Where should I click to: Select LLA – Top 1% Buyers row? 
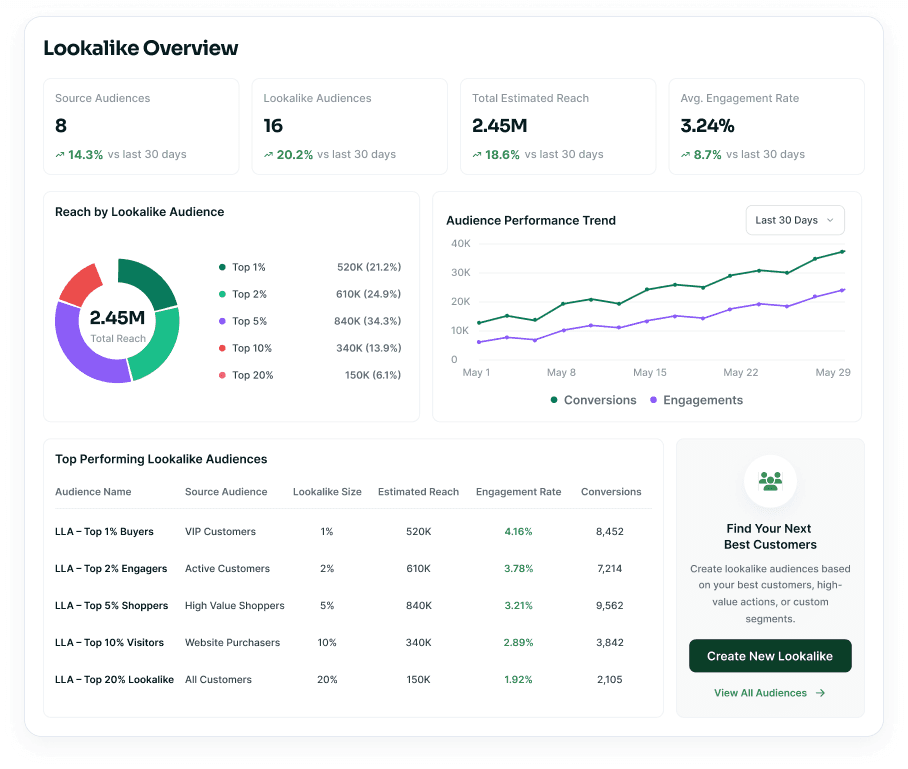(353, 532)
